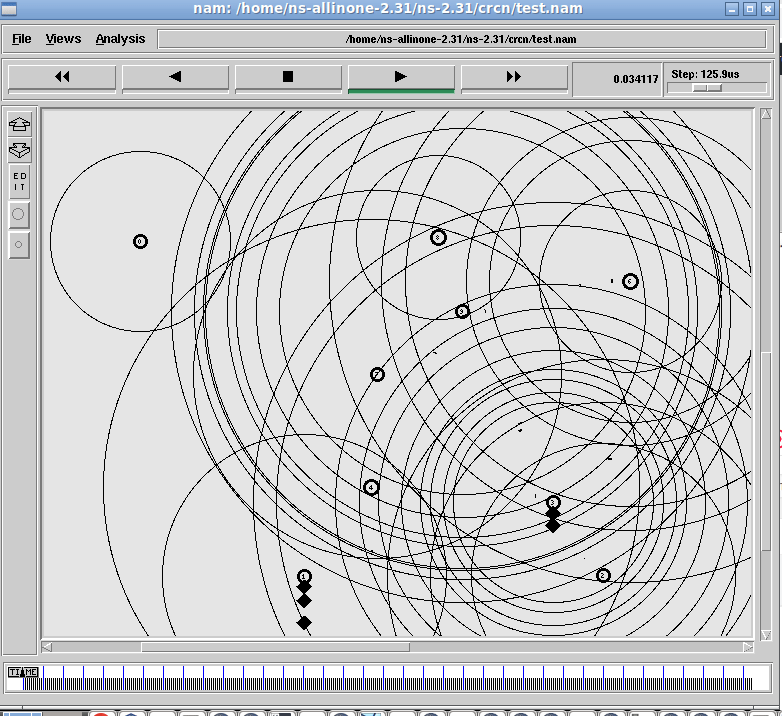Select the small circle node-size tool
782x716 pixels.
coord(19,244)
